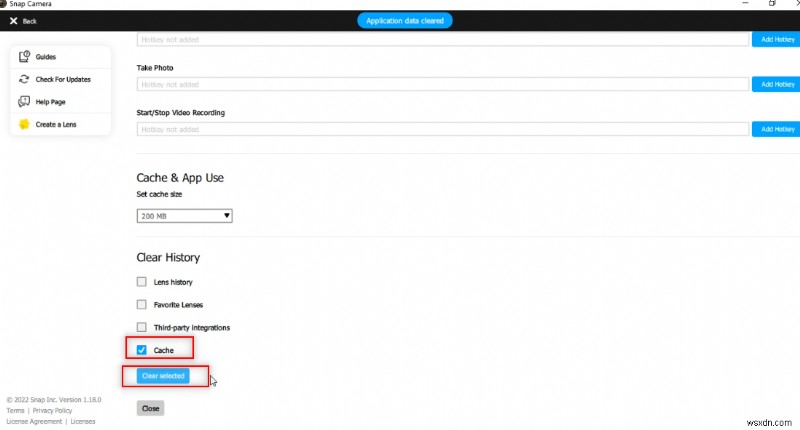
Task: Select the Check For Updates menu entry
Action: point(61,80)
